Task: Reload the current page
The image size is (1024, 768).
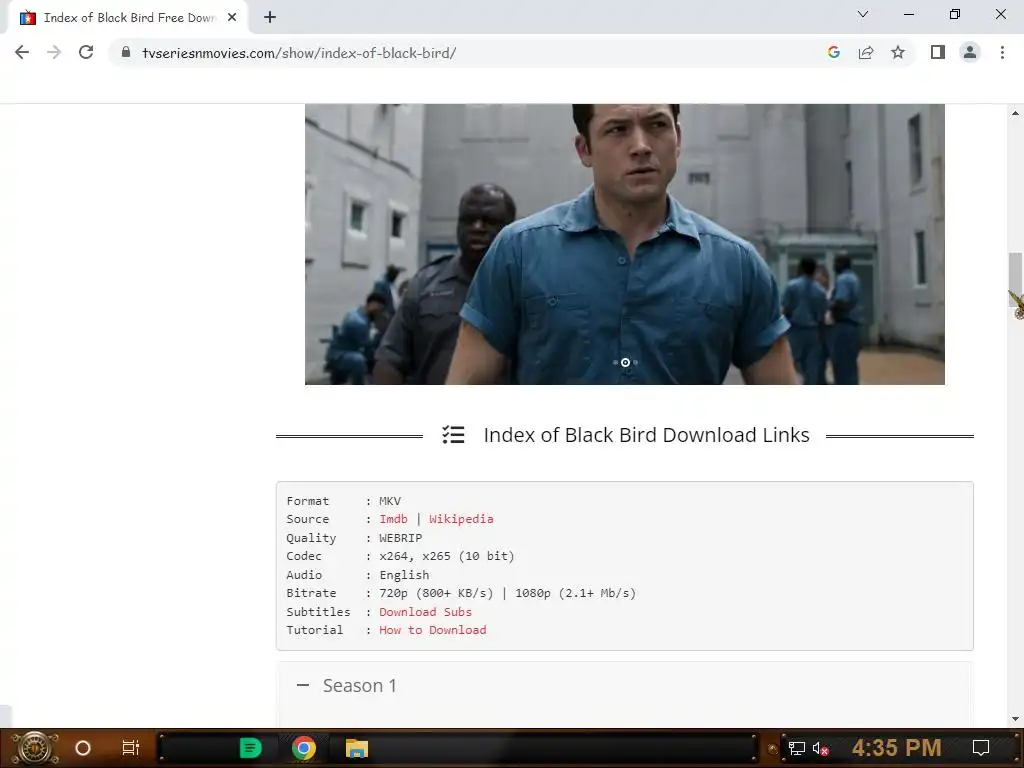Action: pyautogui.click(x=86, y=52)
